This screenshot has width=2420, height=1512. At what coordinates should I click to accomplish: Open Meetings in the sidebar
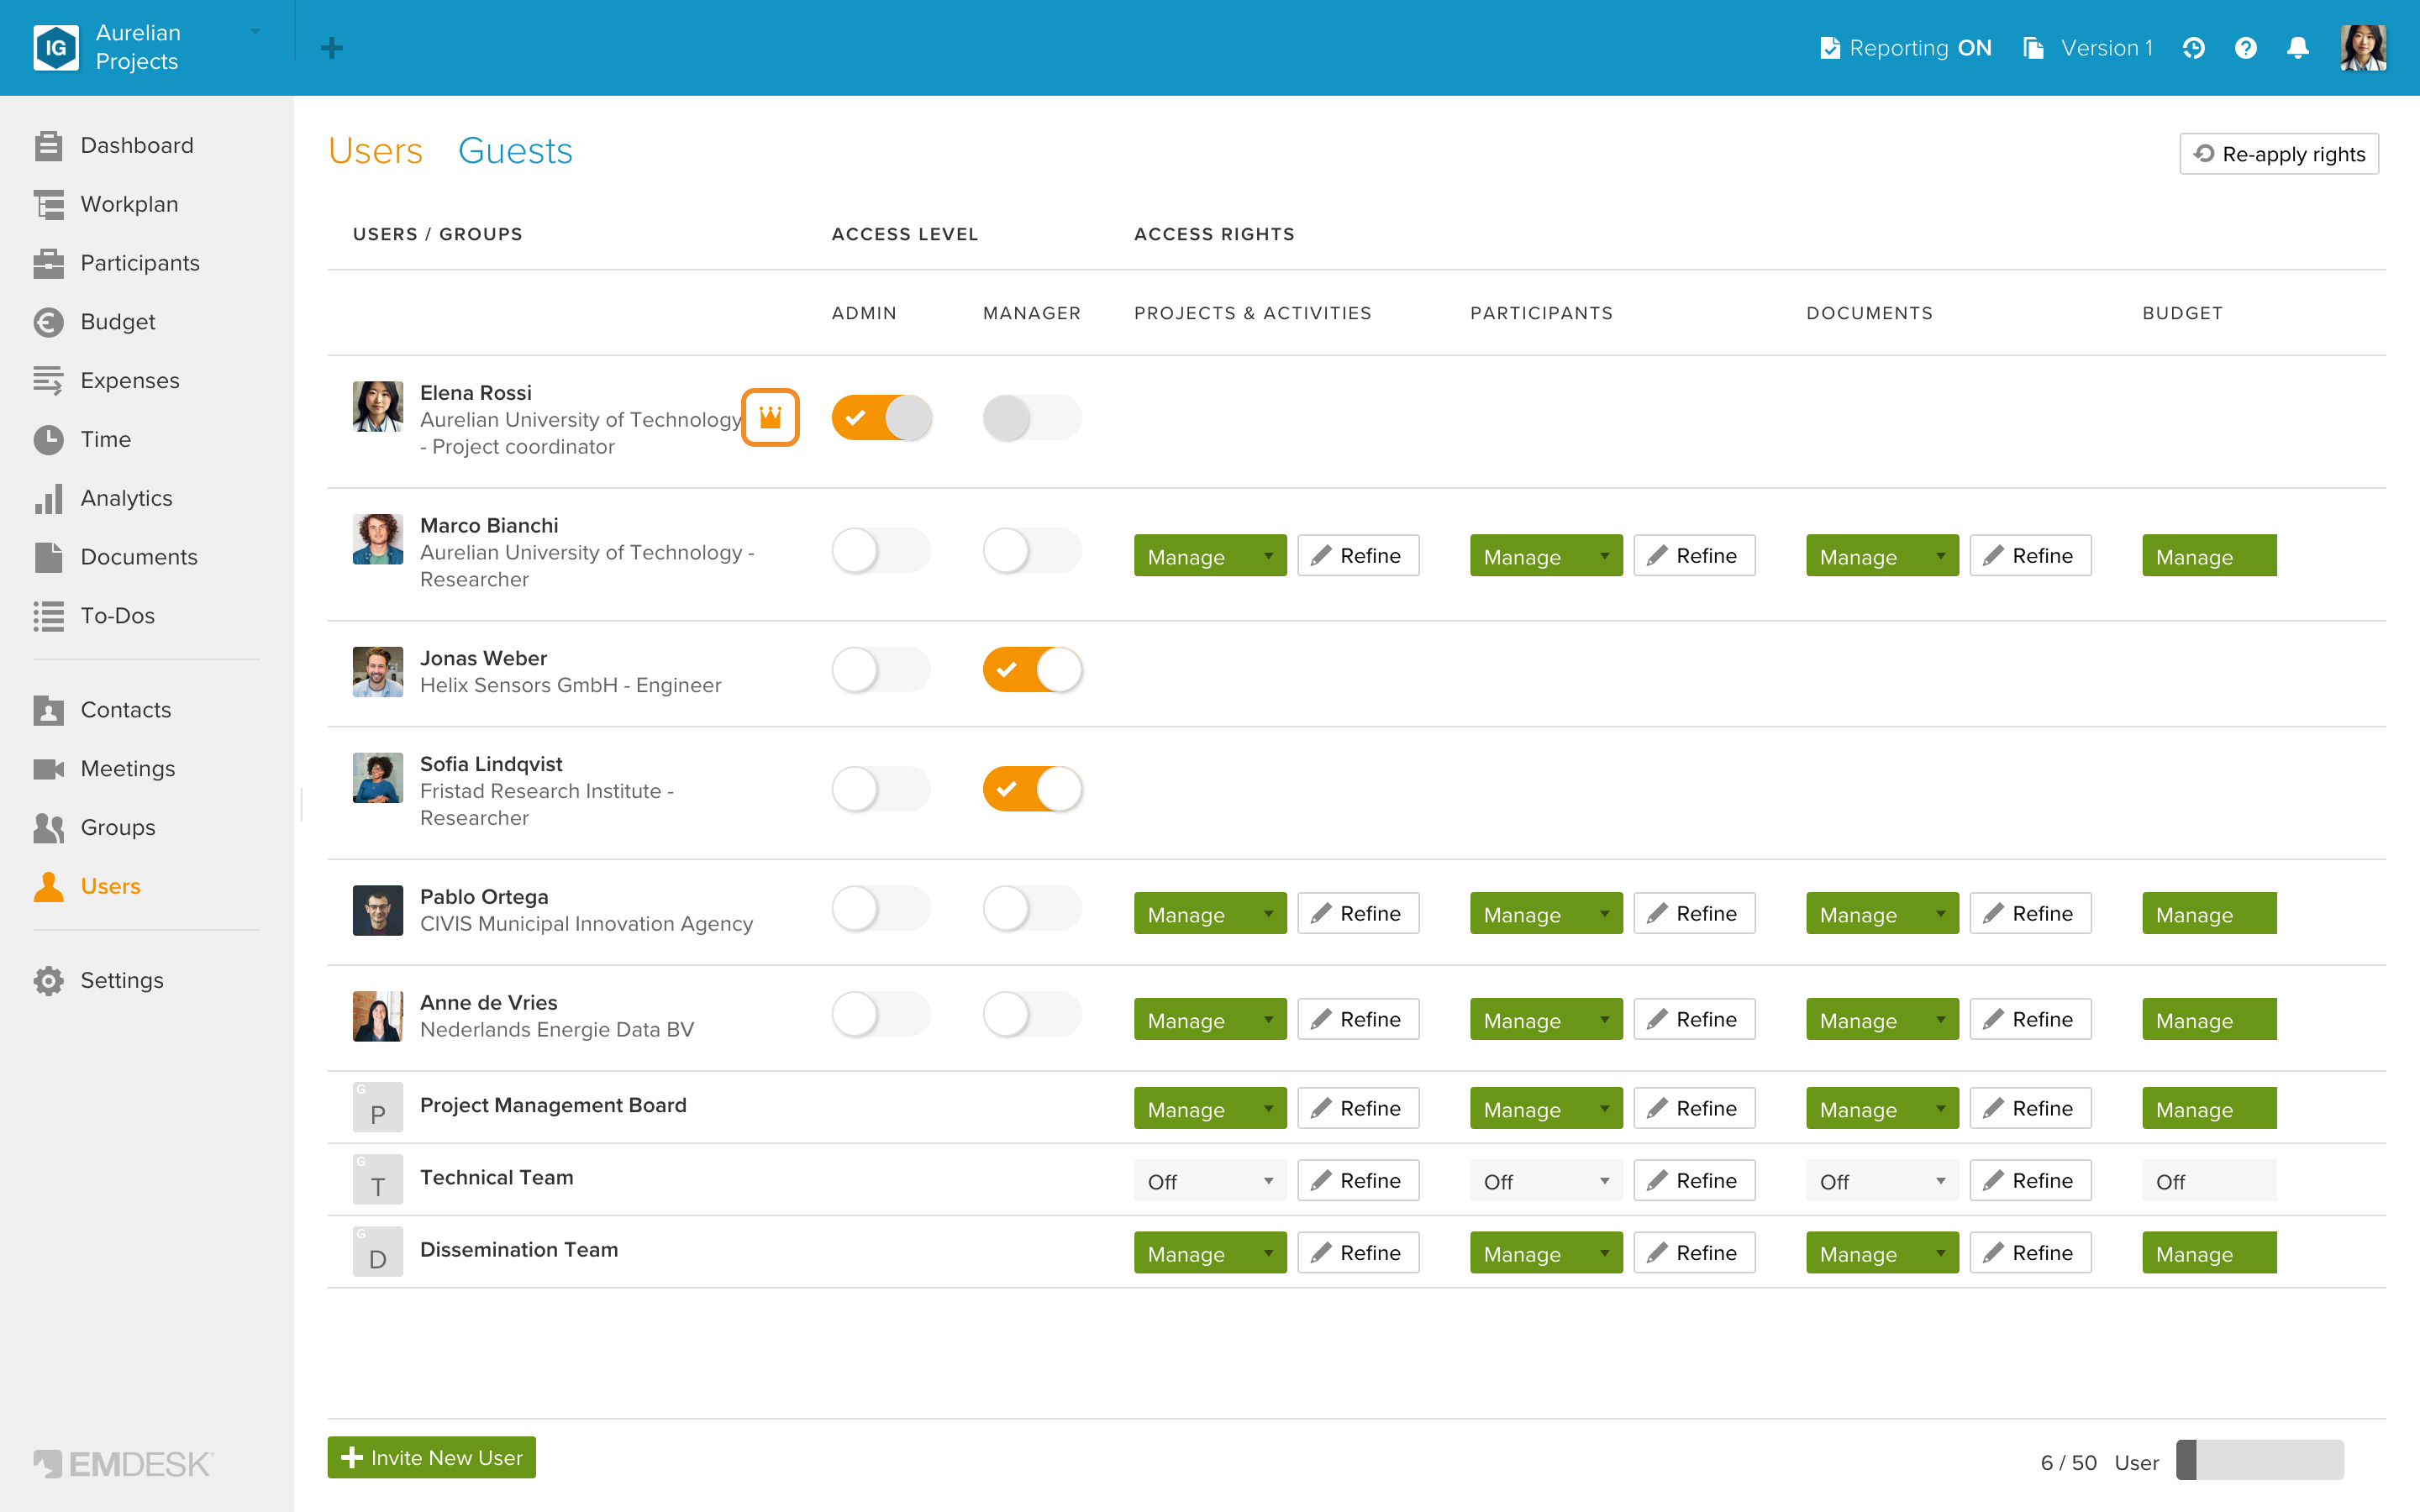point(128,769)
